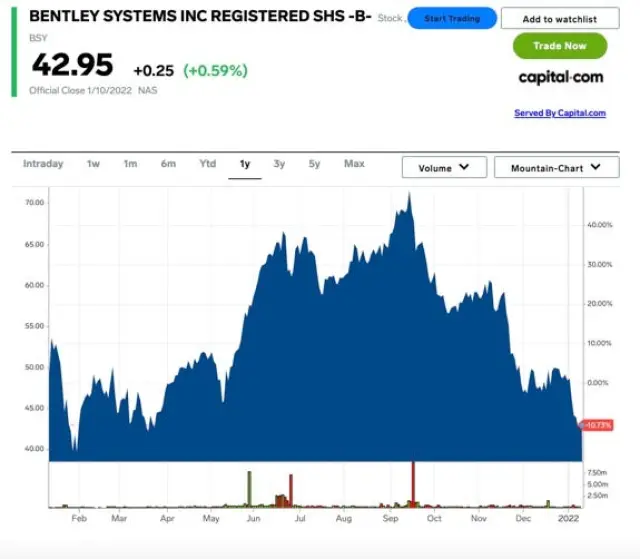Select the 1y time range tab
Screen dimensions: 640x559
pos(245,164)
